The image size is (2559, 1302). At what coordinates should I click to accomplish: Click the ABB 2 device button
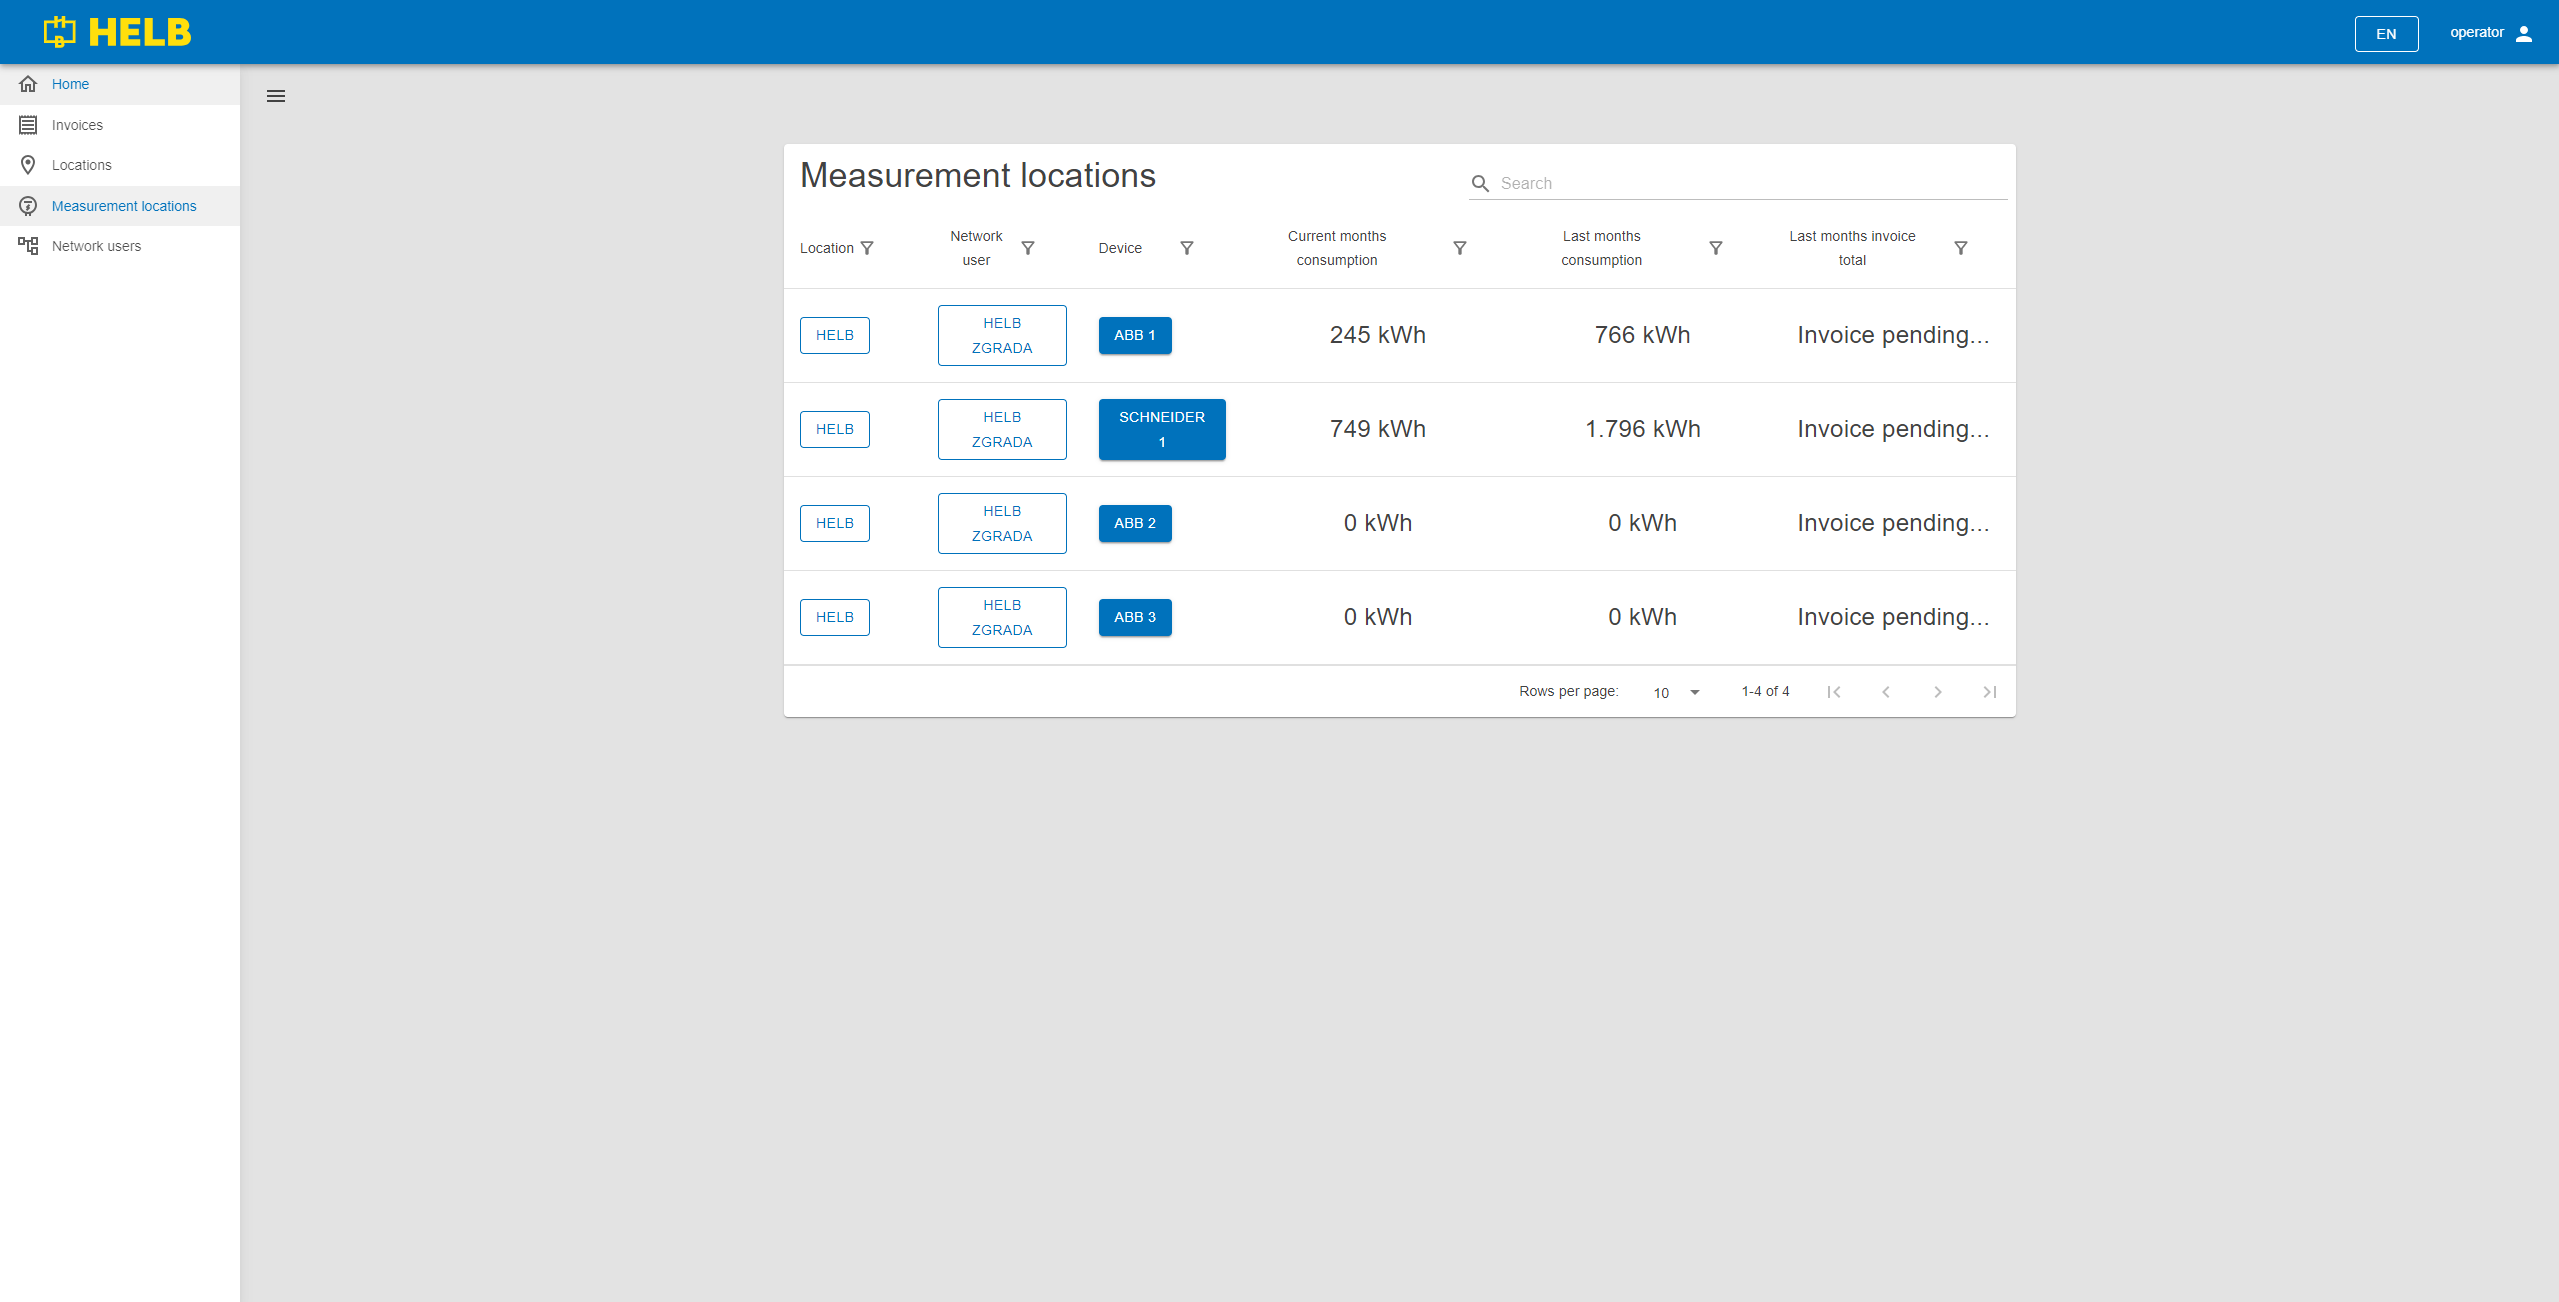(1135, 523)
